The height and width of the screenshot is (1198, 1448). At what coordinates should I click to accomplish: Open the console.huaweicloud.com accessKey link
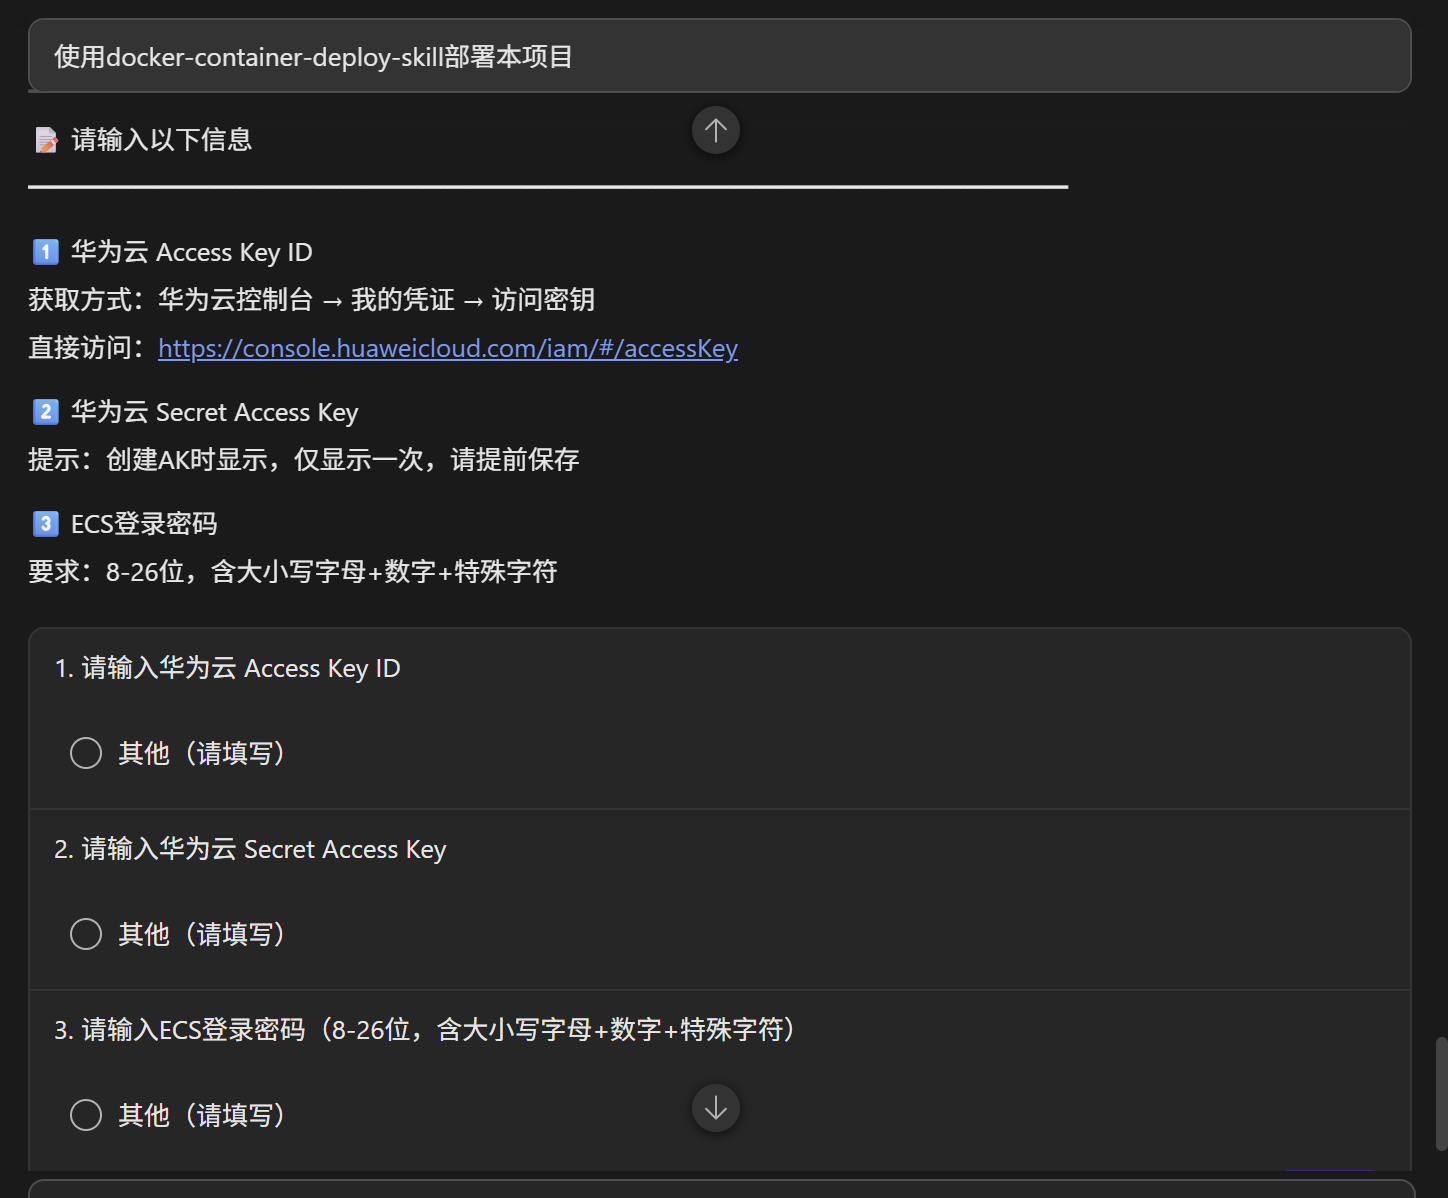click(448, 348)
